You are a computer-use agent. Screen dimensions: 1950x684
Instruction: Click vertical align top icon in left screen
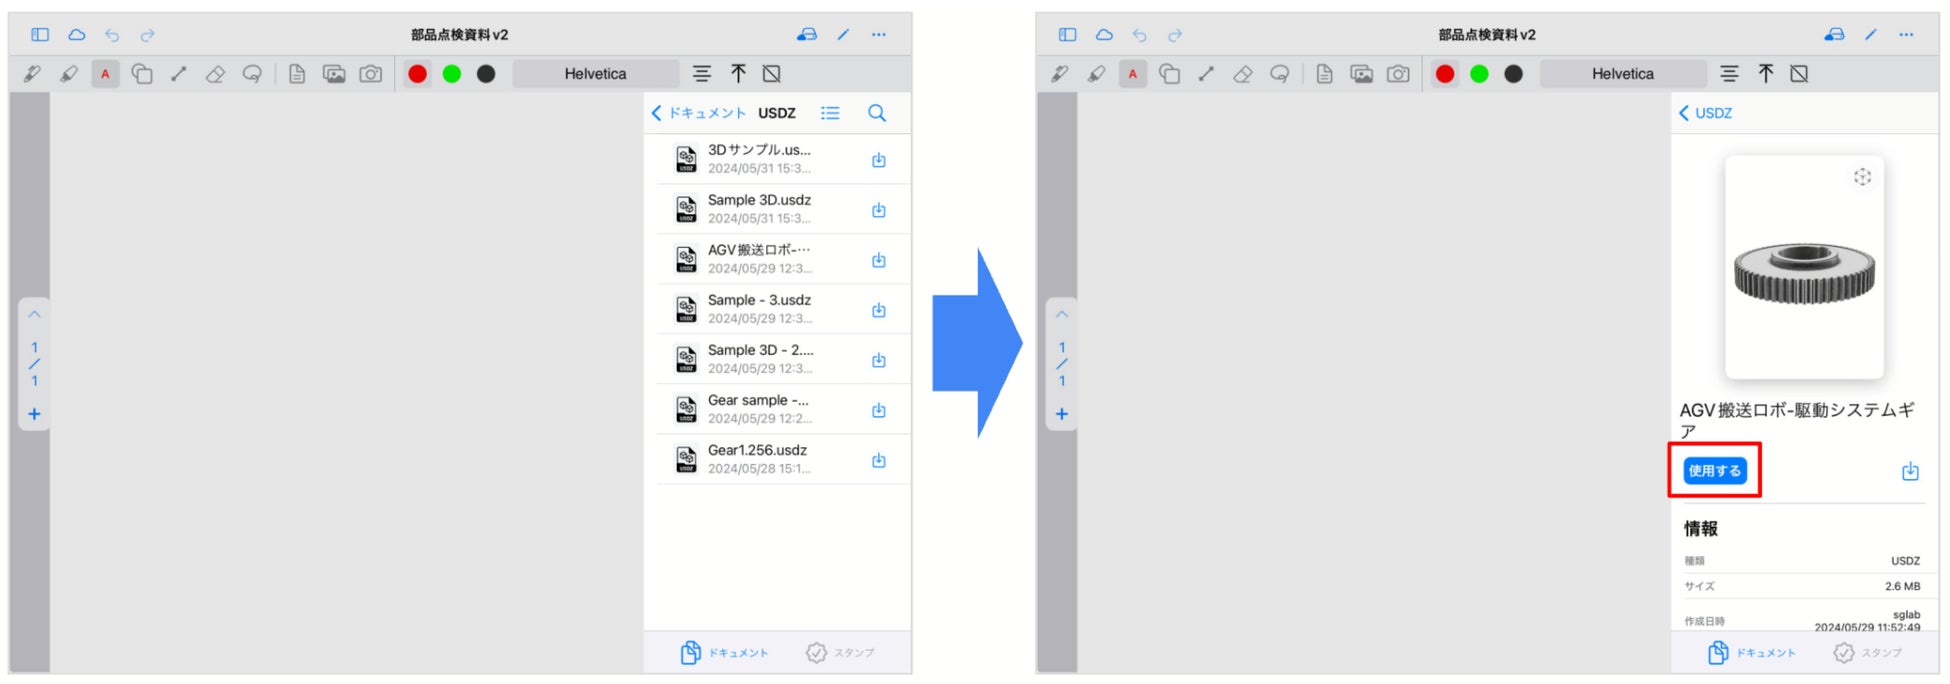[x=738, y=74]
